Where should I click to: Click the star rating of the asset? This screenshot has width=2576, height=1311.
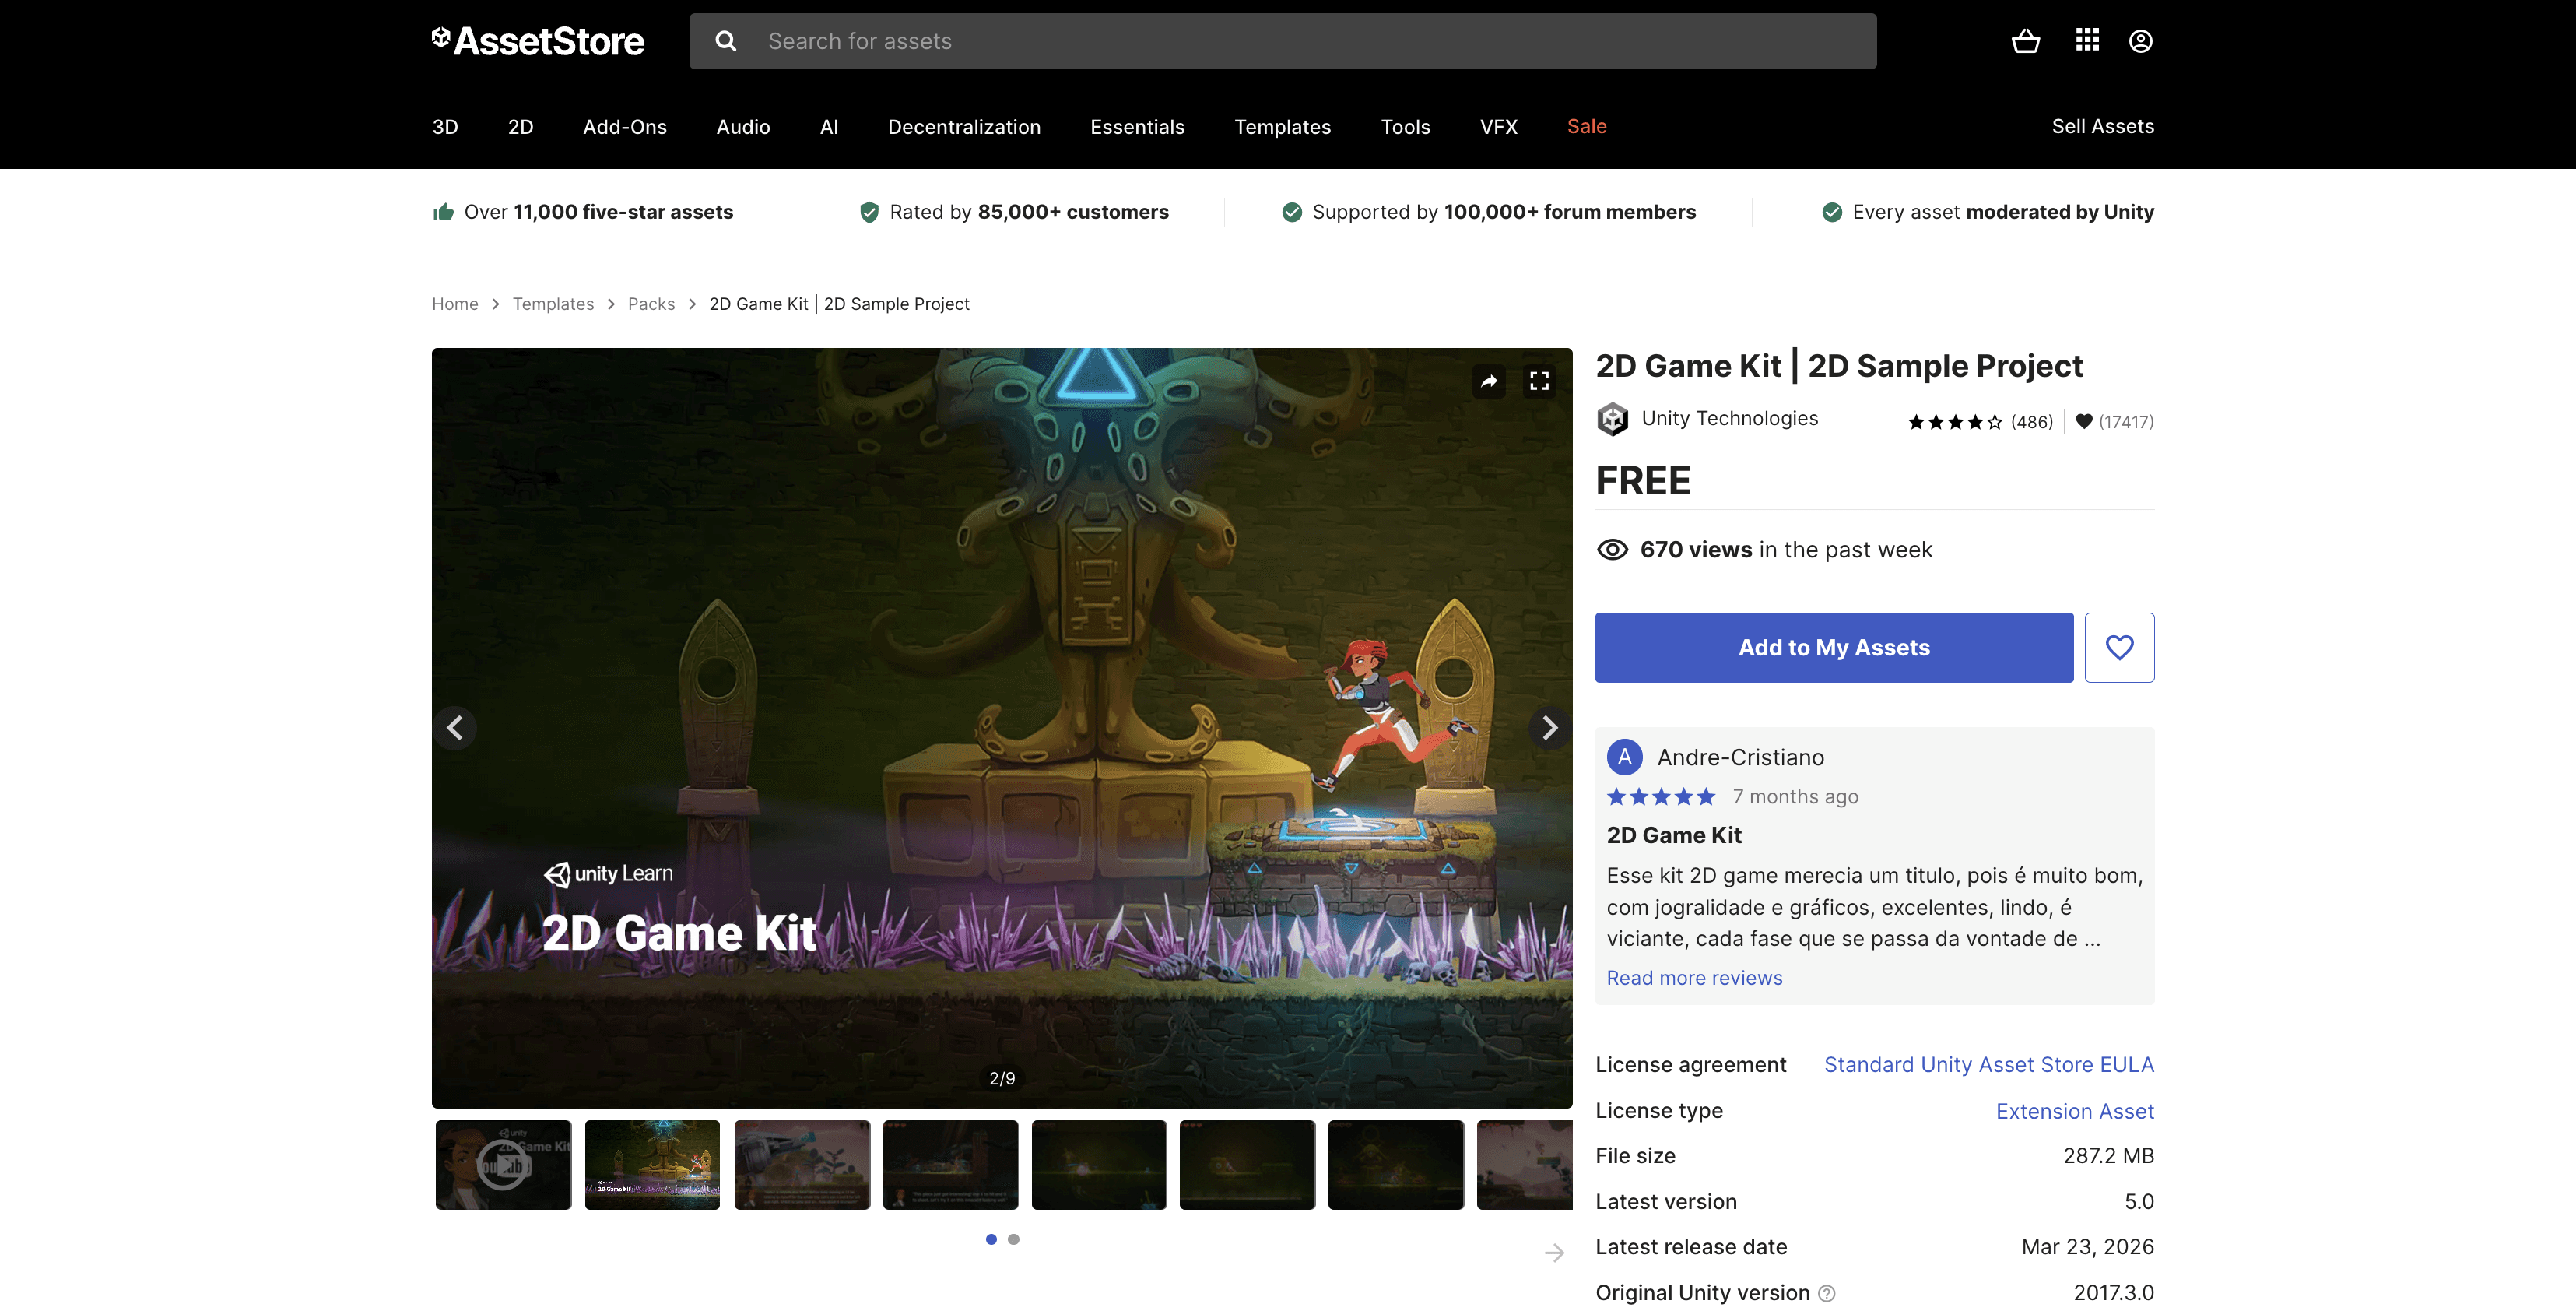point(1955,422)
